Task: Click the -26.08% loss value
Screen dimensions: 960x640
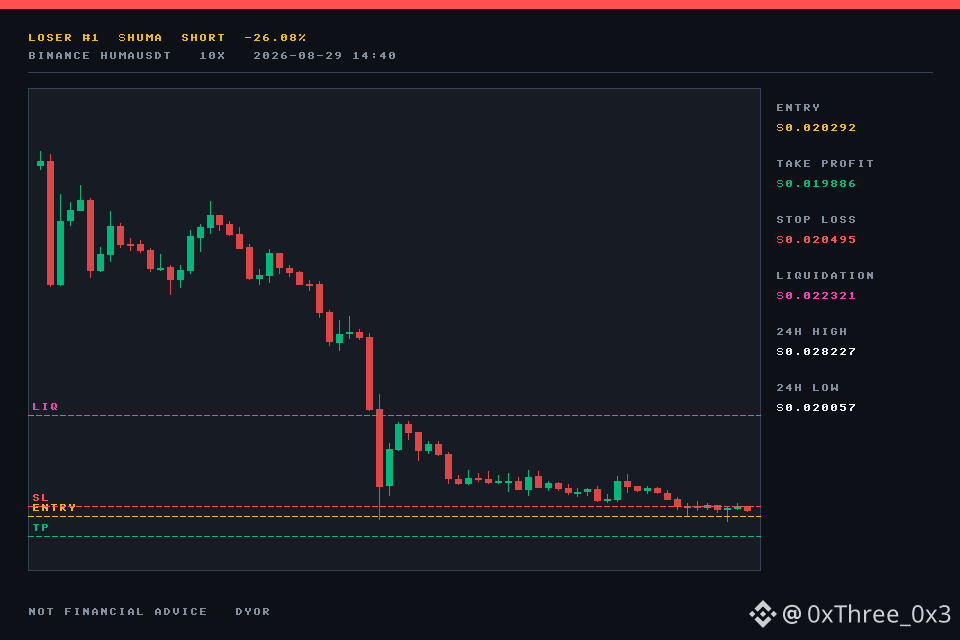Action: click(275, 38)
